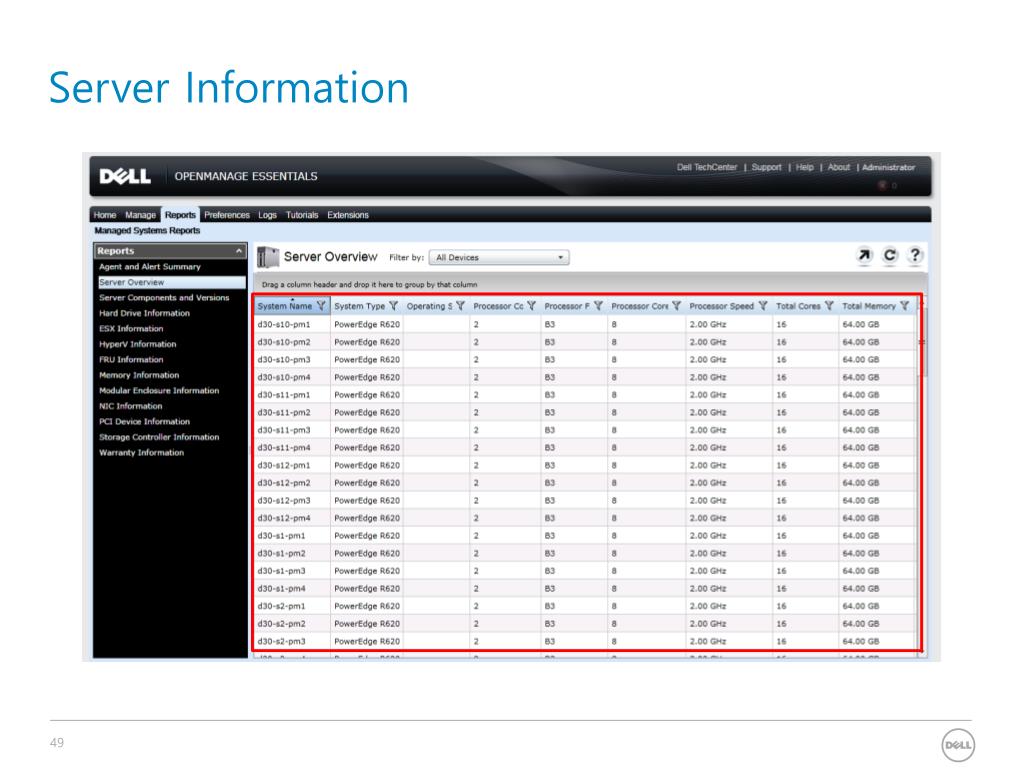Select row d30-s12-pm3
Image resolution: width=1024 pixels, height=768 pixels.
click(x=585, y=500)
